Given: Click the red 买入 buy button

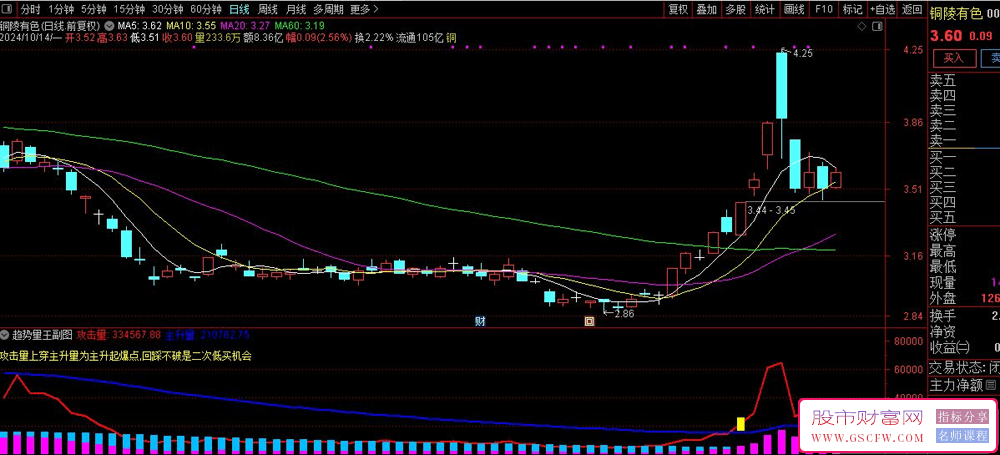Looking at the screenshot, I should pos(954,58).
